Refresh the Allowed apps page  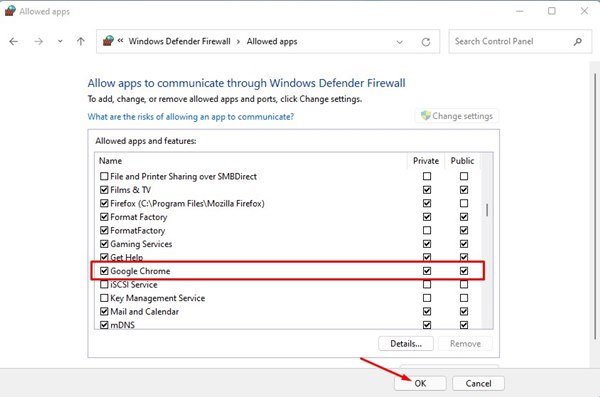click(426, 42)
